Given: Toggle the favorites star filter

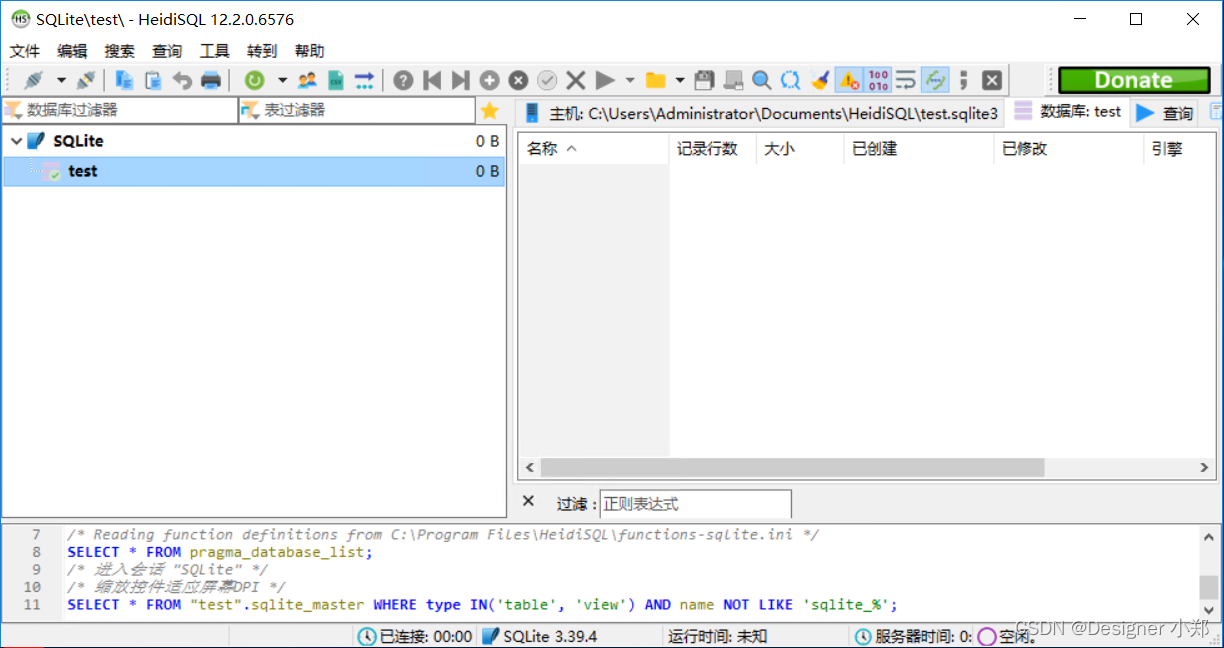Looking at the screenshot, I should (489, 111).
